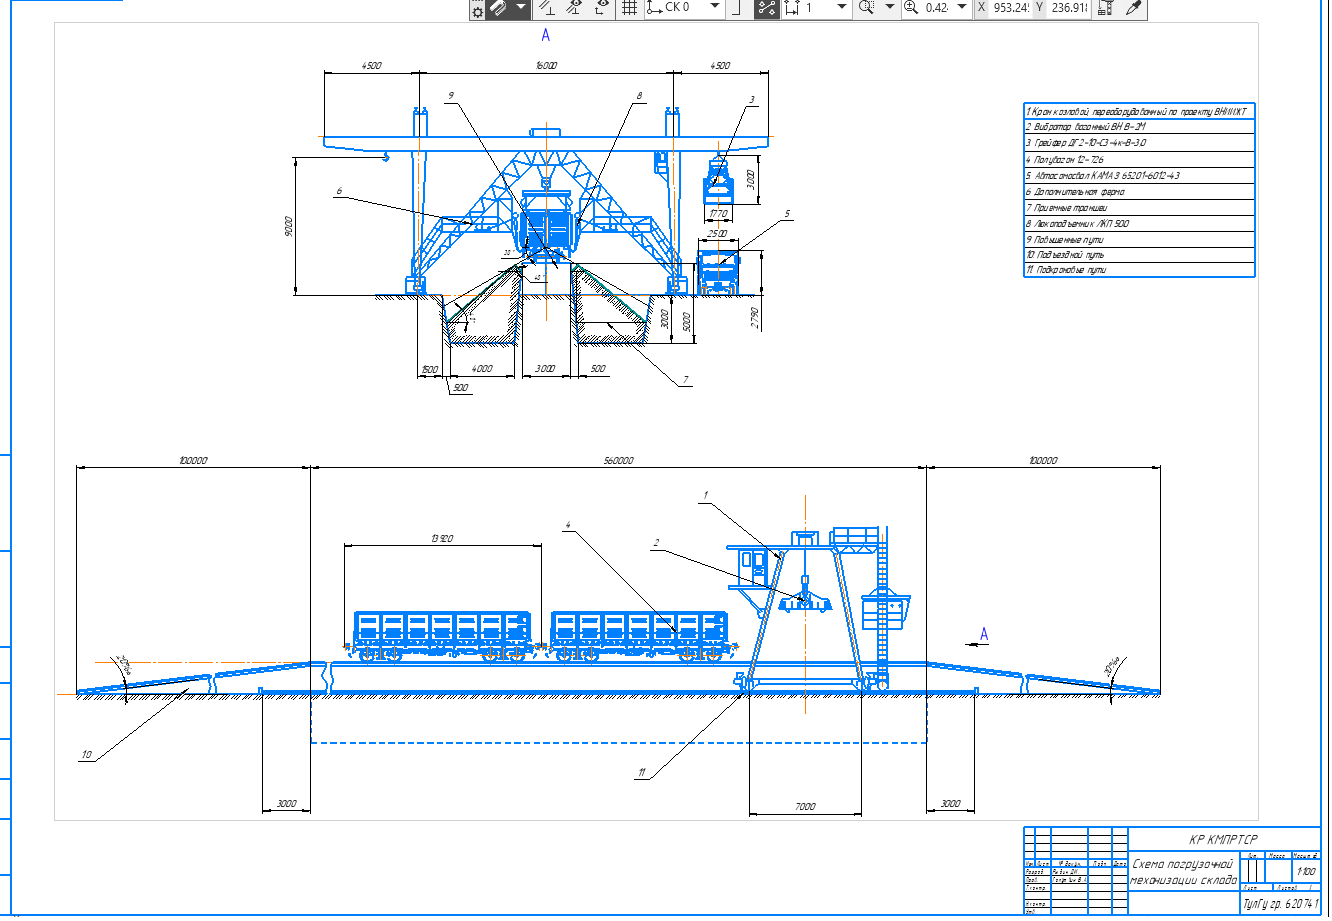Click leader number 11 on the drawing
1332x921 pixels.
[x=642, y=772]
